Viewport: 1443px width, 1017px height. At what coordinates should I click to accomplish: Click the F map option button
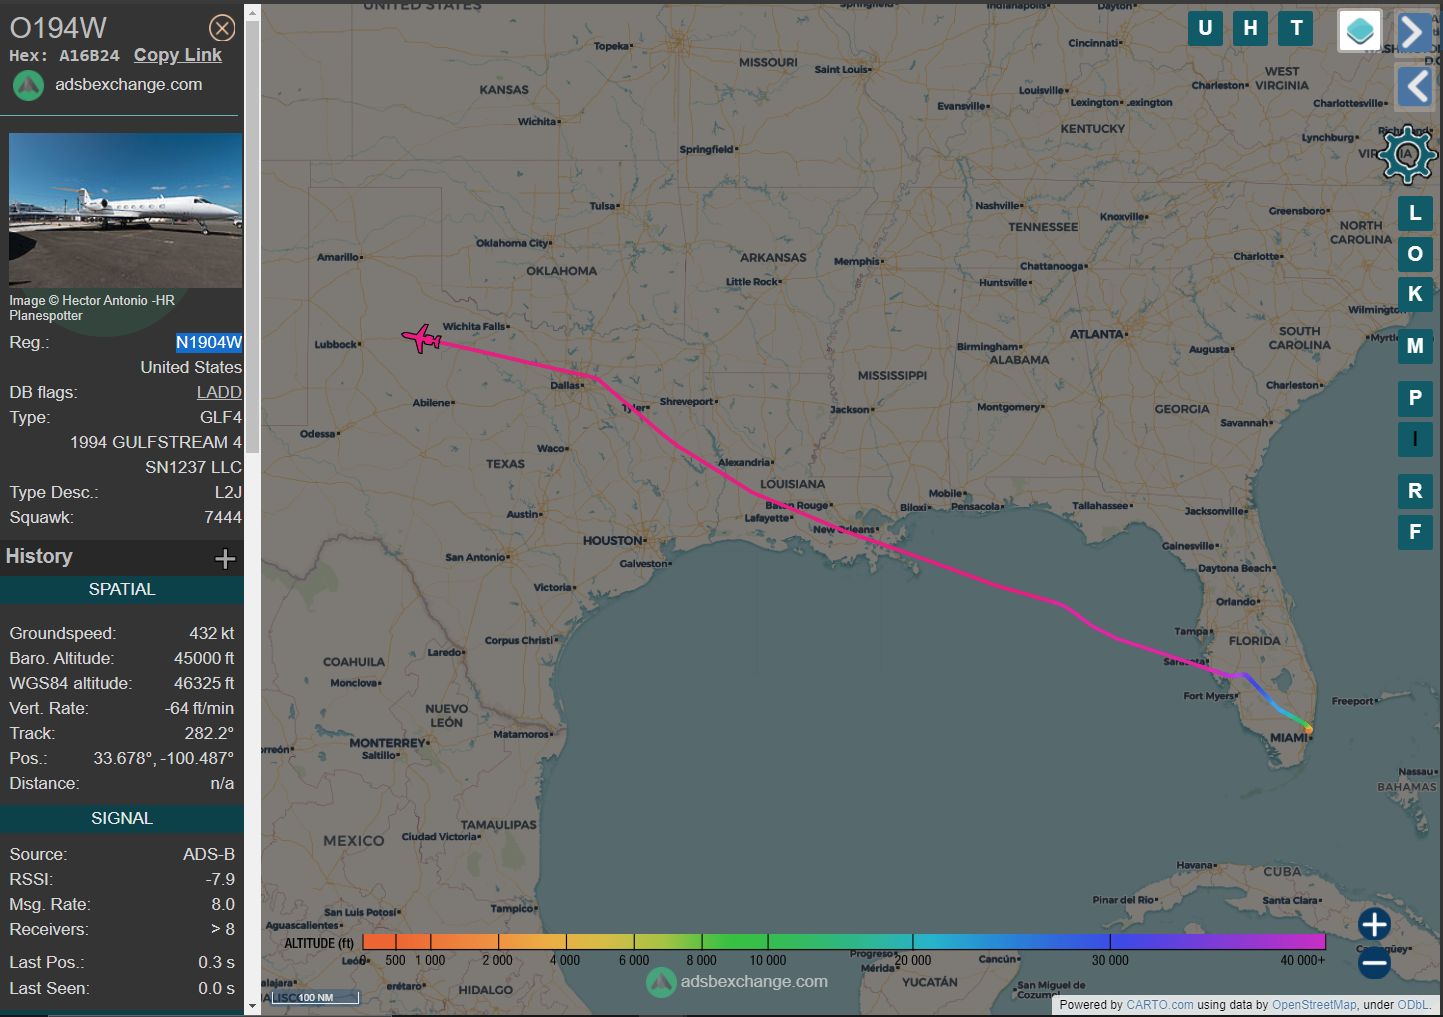coord(1415,532)
